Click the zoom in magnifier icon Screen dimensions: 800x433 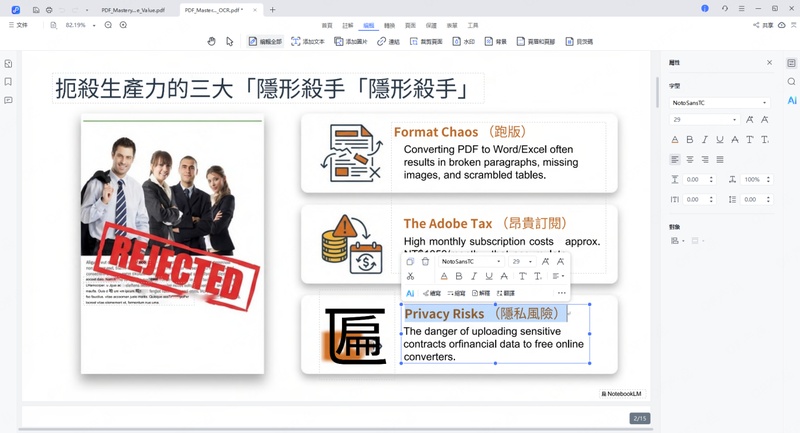coord(123,25)
